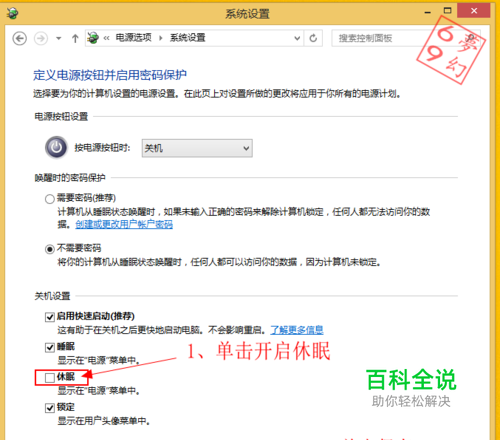Uncheck the 锁定 checkbox
Viewport: 500px width, 440px height.
pyautogui.click(x=50, y=408)
